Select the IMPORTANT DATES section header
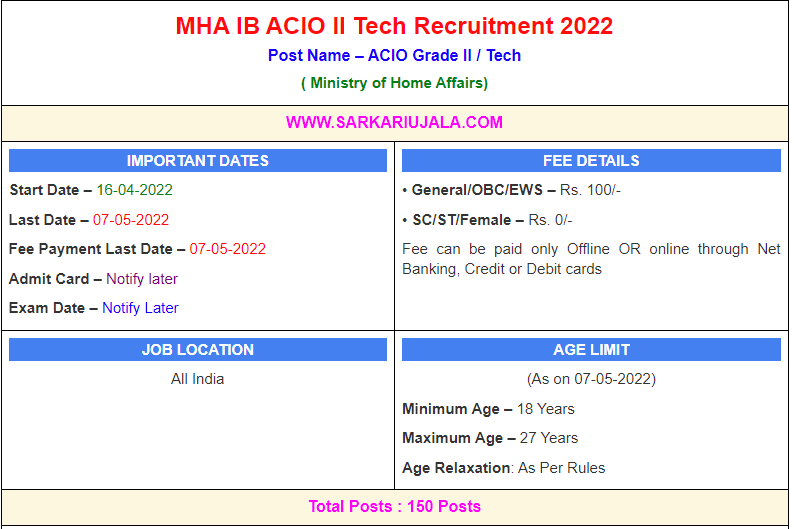The width and height of the screenshot is (794, 529). click(x=198, y=161)
